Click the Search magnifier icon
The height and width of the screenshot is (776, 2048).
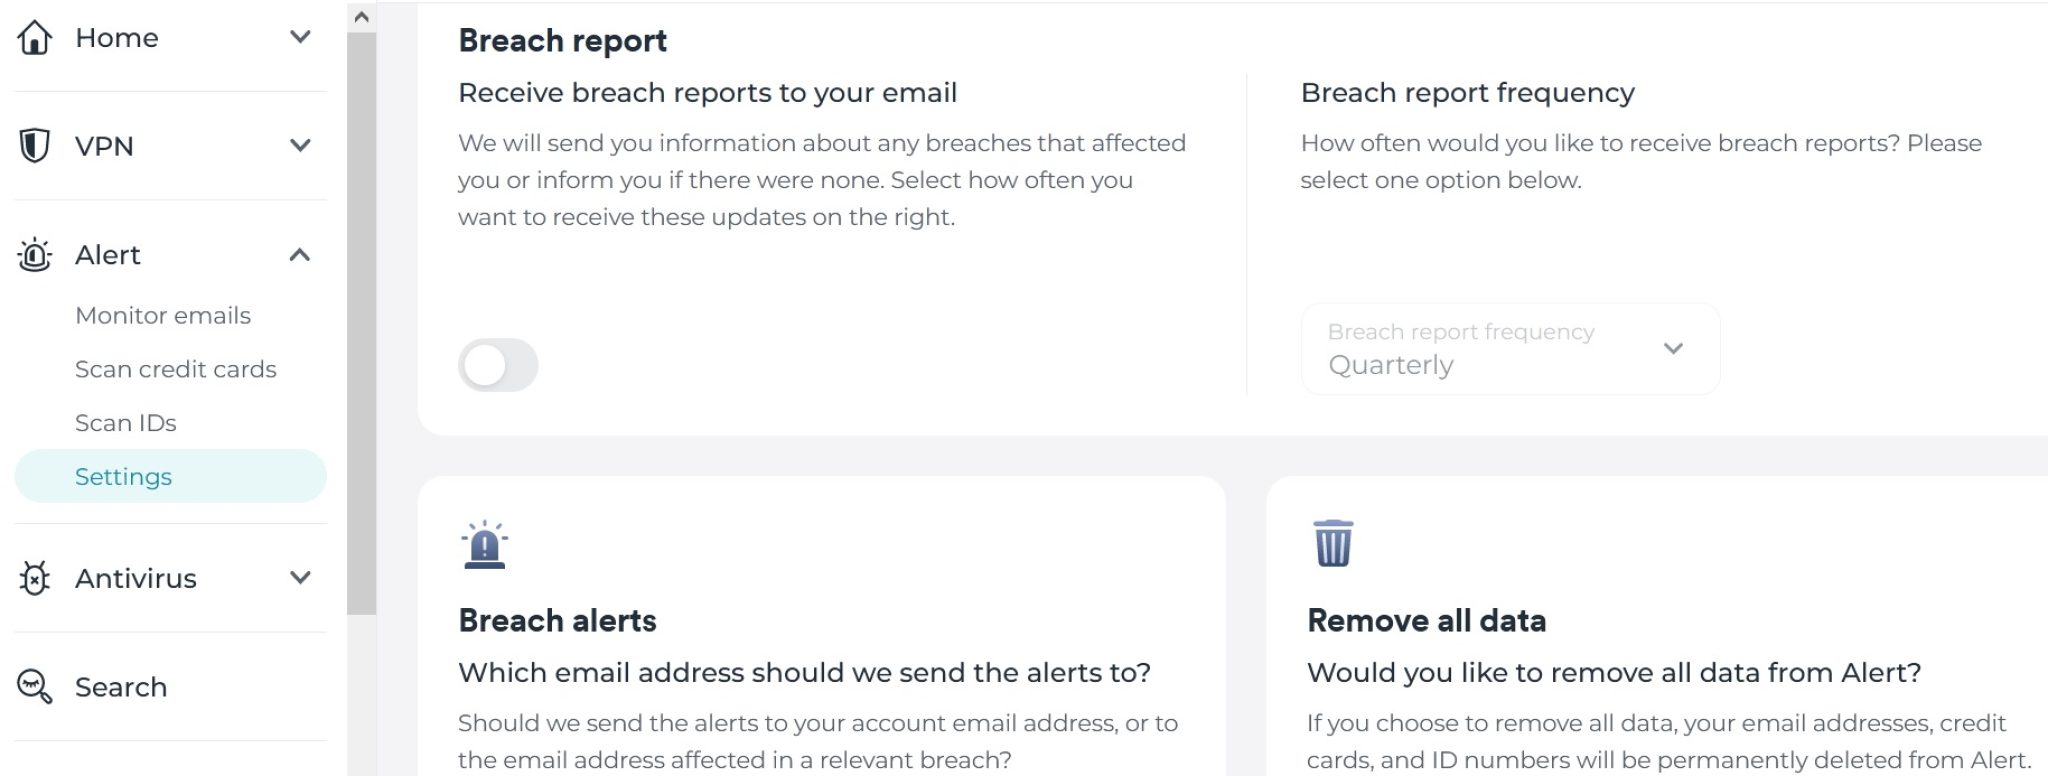(x=35, y=687)
